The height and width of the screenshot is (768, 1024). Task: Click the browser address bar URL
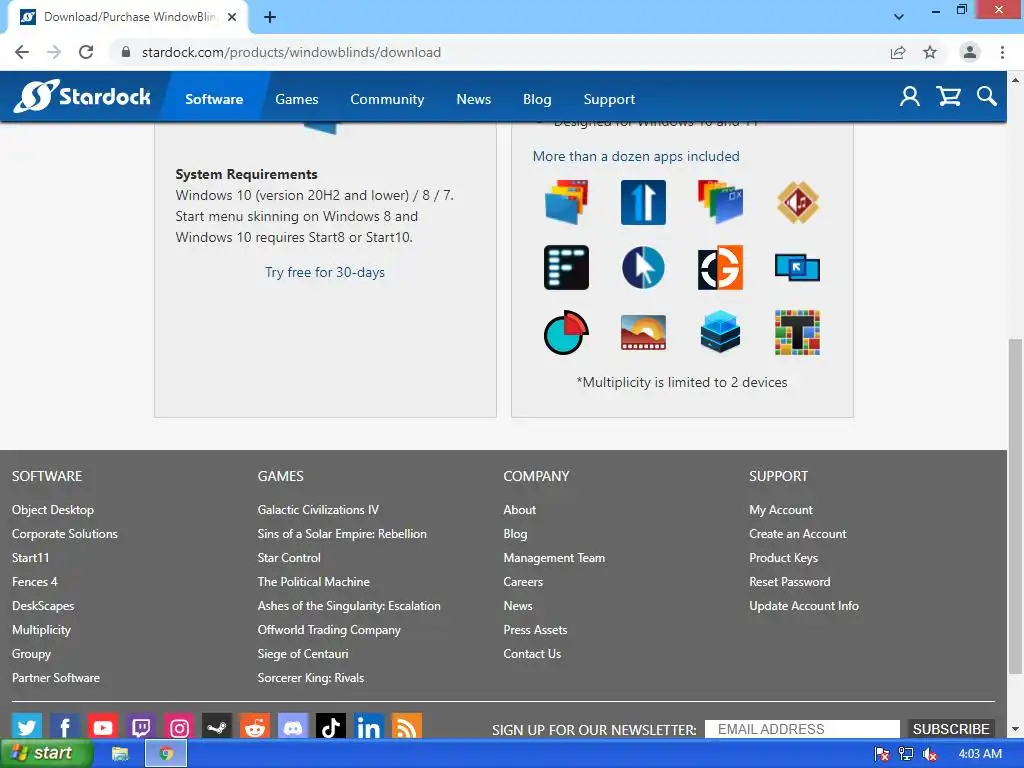tap(291, 52)
